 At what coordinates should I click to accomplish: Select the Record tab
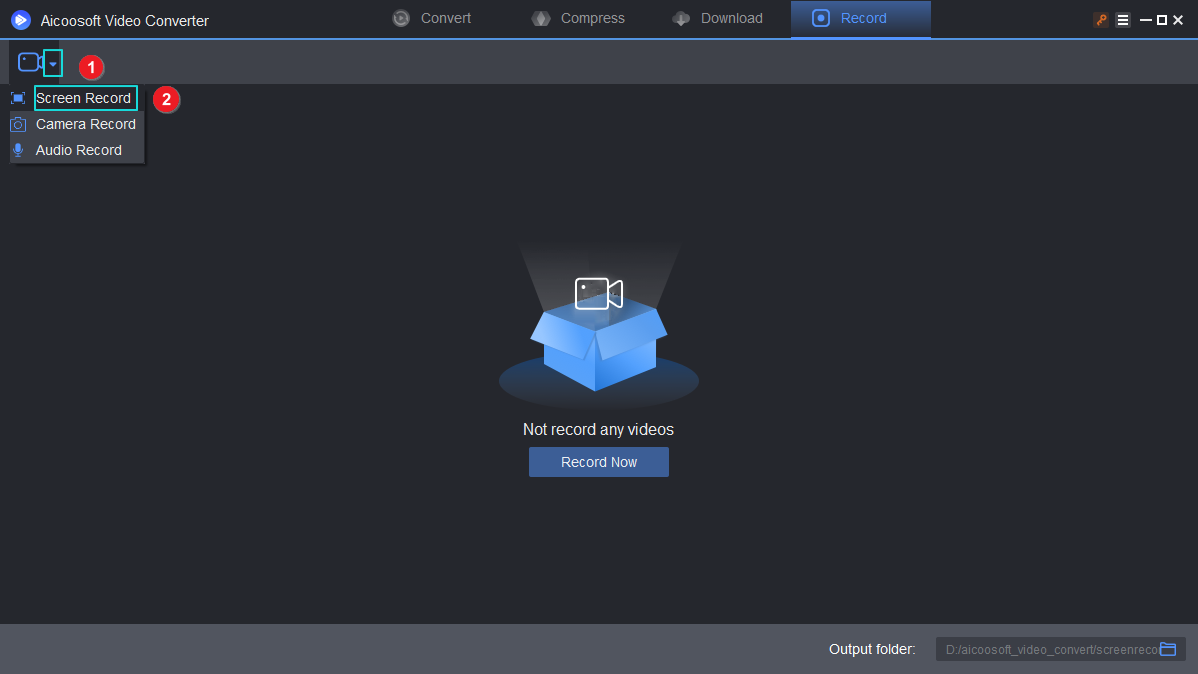(x=861, y=18)
